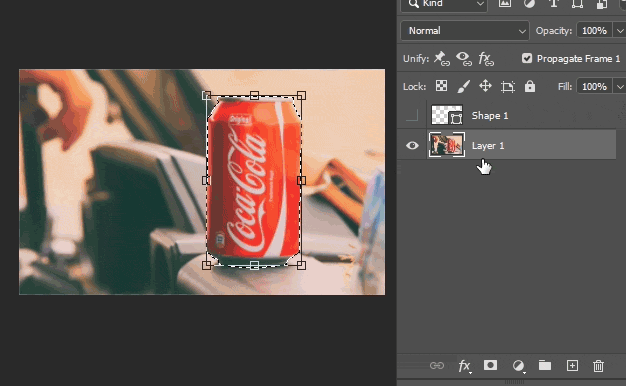
Task: Select the Layer 1 layer name
Action: [x=488, y=146]
